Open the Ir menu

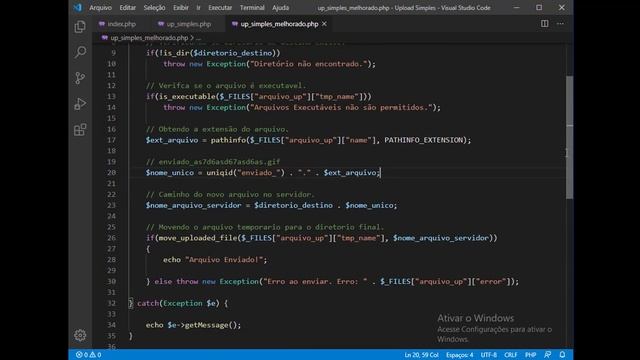198,8
